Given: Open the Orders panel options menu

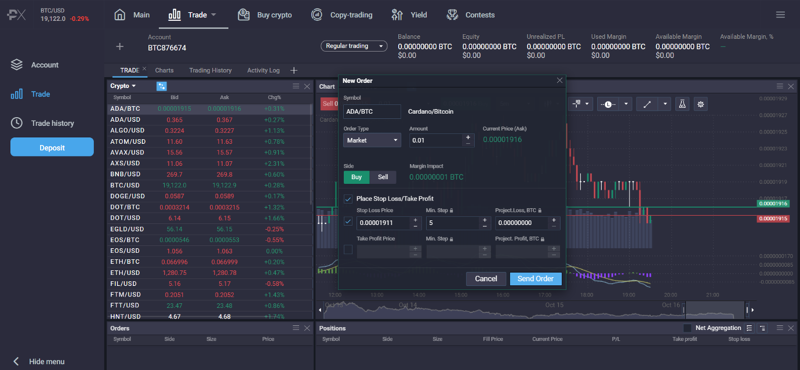Looking at the screenshot, I should pyautogui.click(x=296, y=328).
